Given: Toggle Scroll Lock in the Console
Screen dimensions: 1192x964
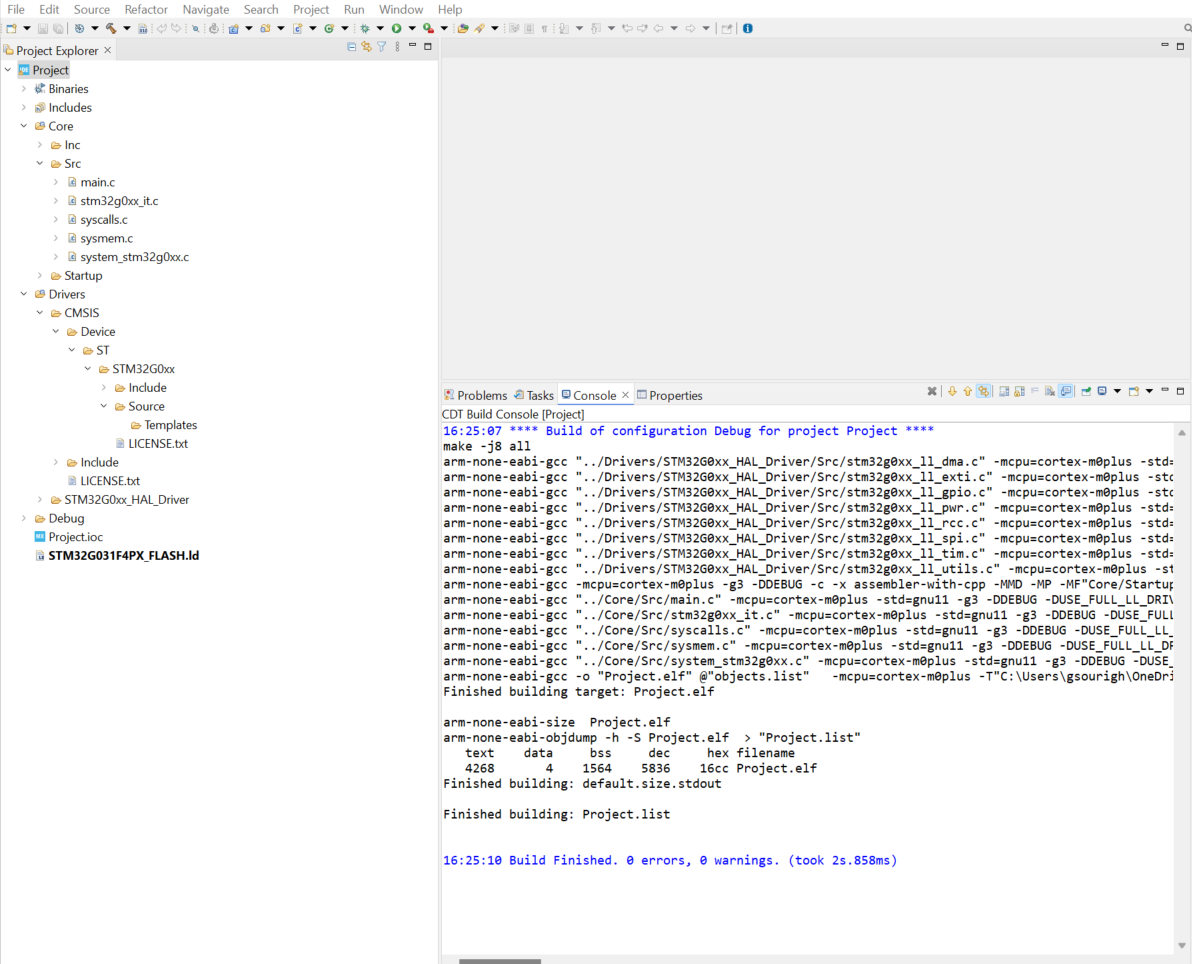Looking at the screenshot, I should (x=1017, y=391).
